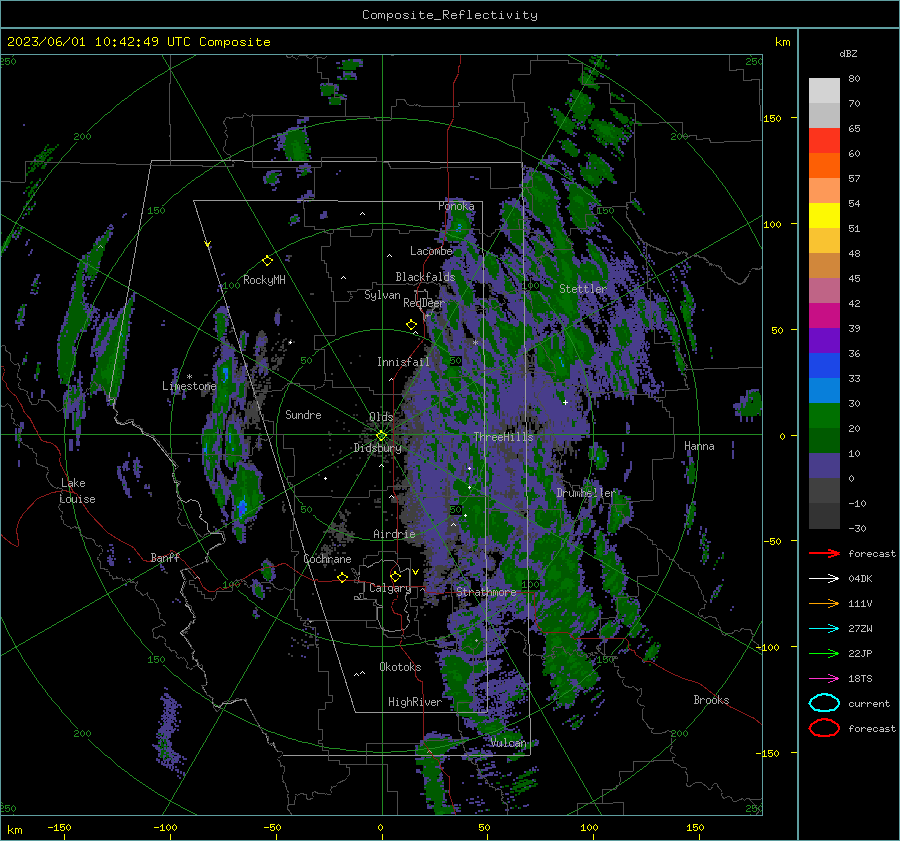Click the 18TS legend text
This screenshot has height=841, width=900.
coord(860,679)
